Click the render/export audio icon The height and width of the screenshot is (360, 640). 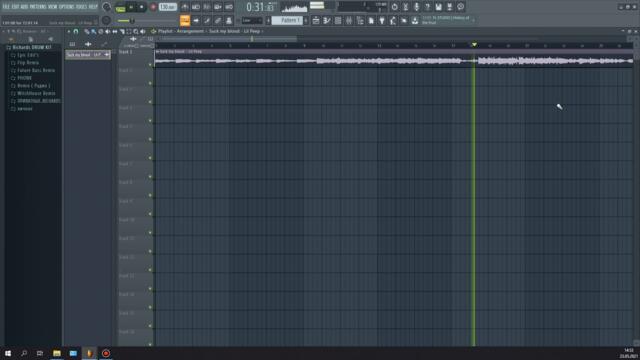pos(449,7)
